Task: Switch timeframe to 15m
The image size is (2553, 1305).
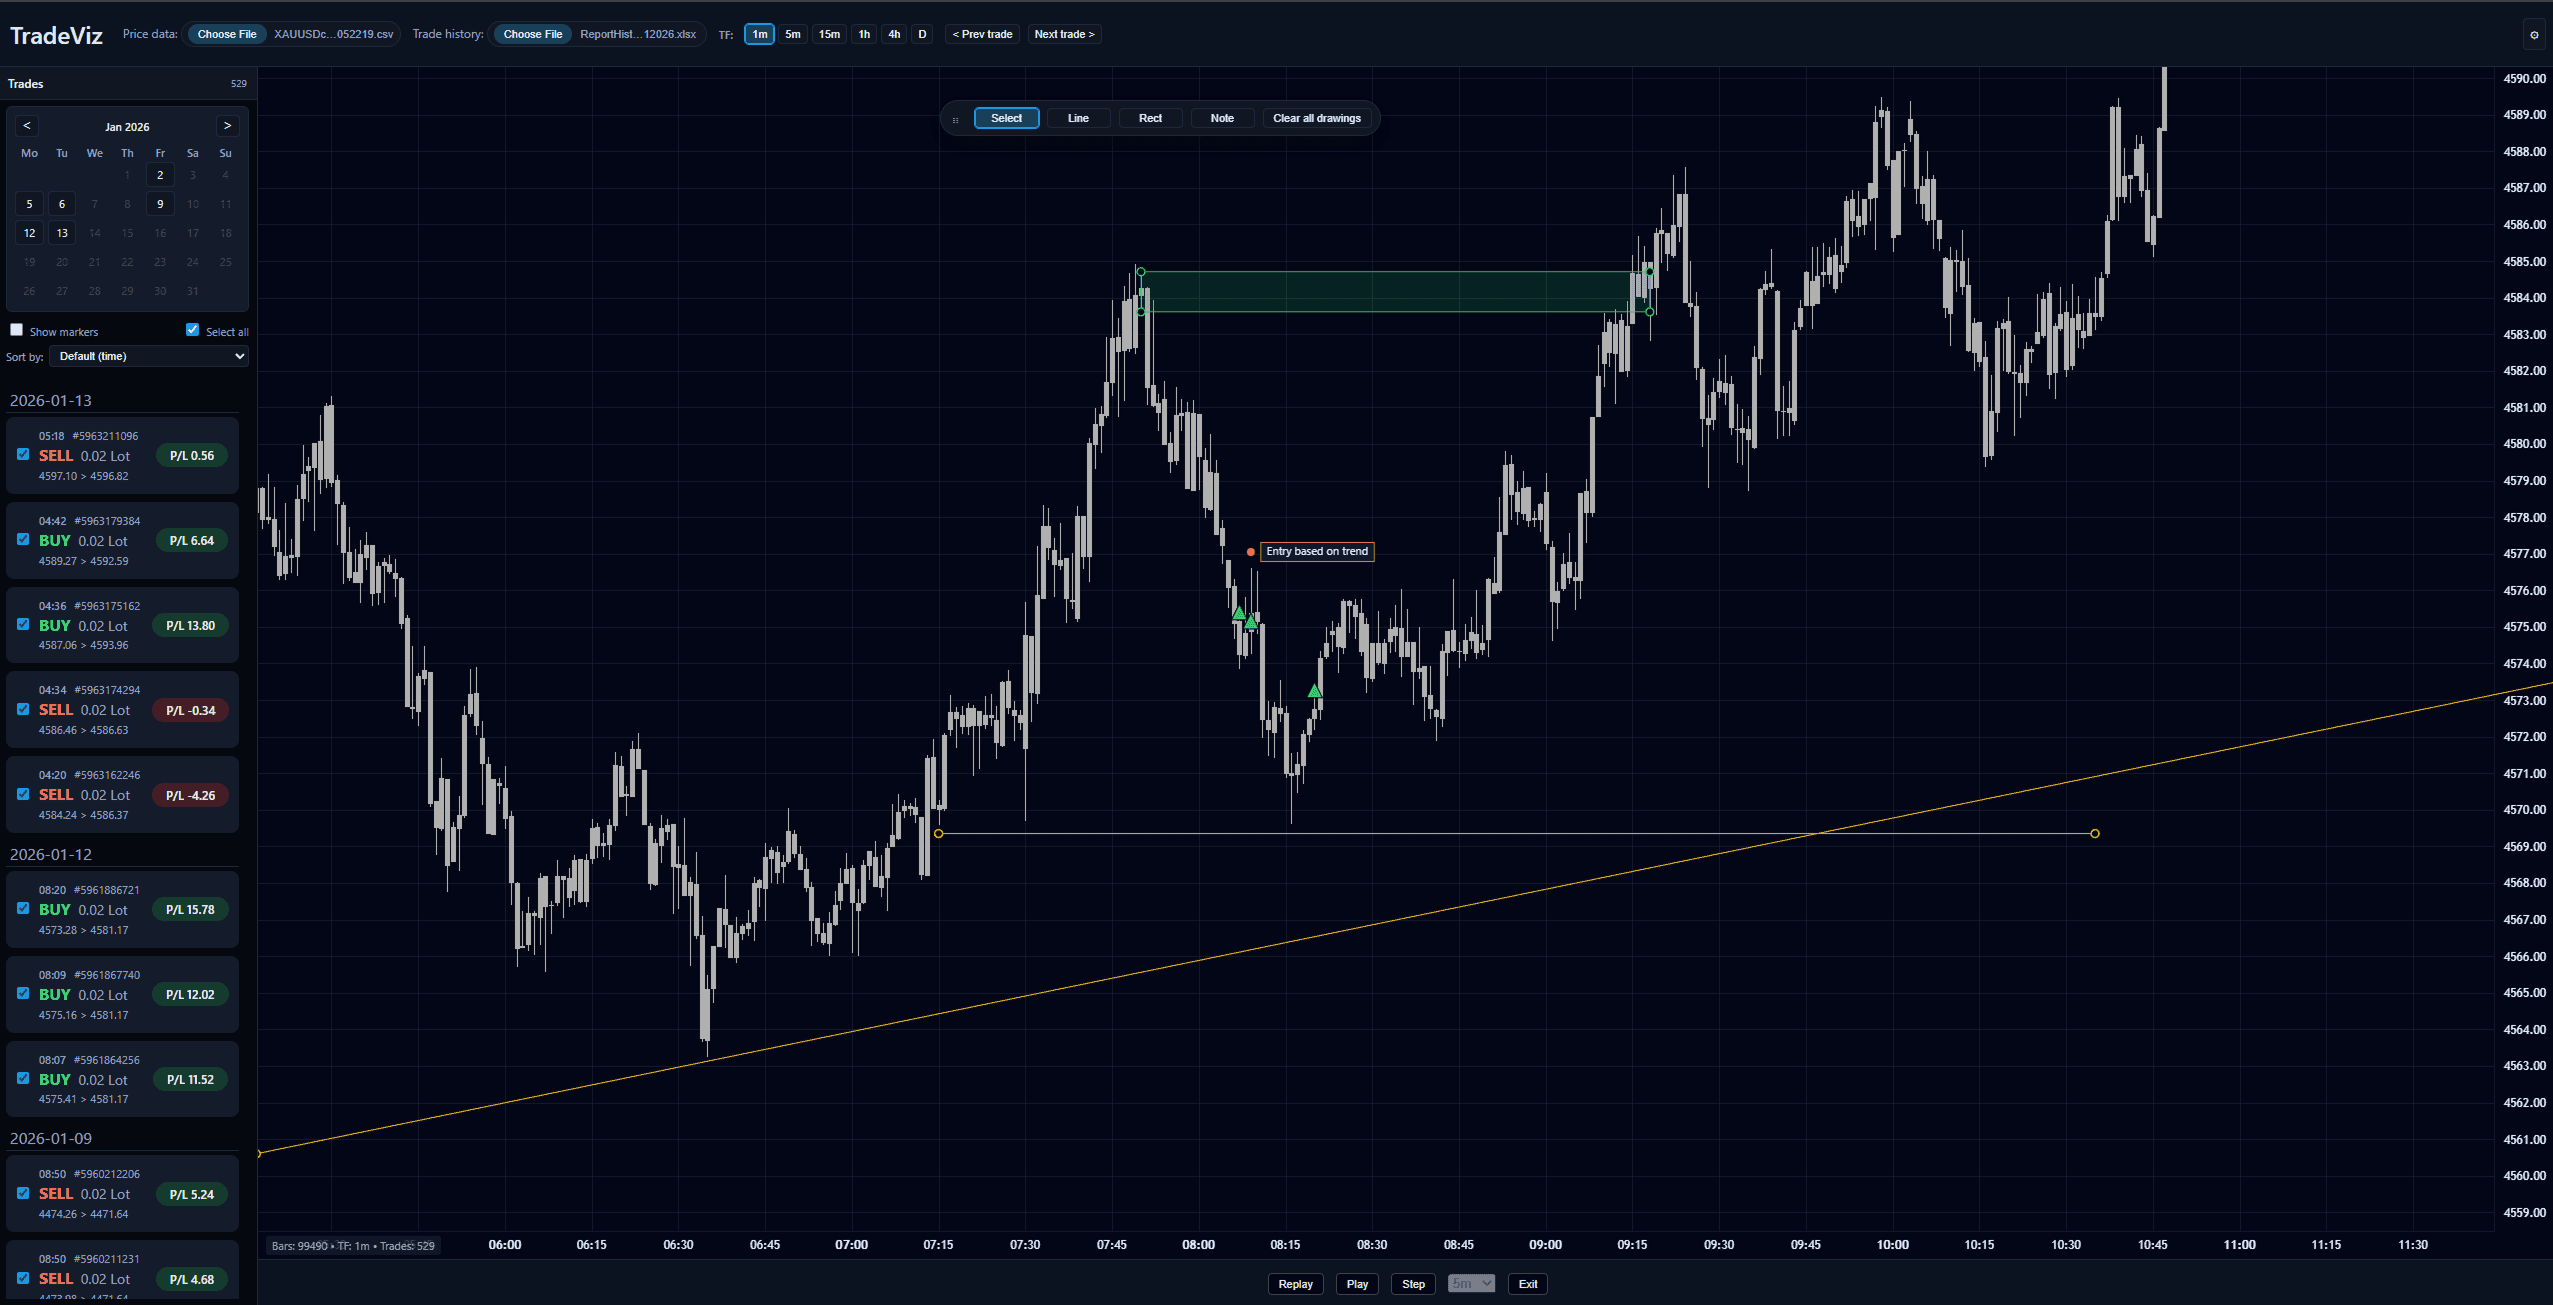Action: click(x=829, y=35)
